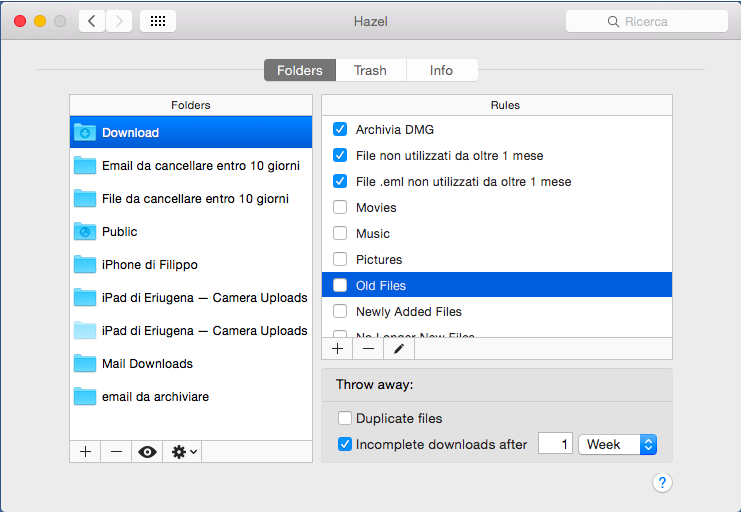Image resolution: width=741 pixels, height=512 pixels.
Task: Switch to the Folders tab
Action: [300, 70]
